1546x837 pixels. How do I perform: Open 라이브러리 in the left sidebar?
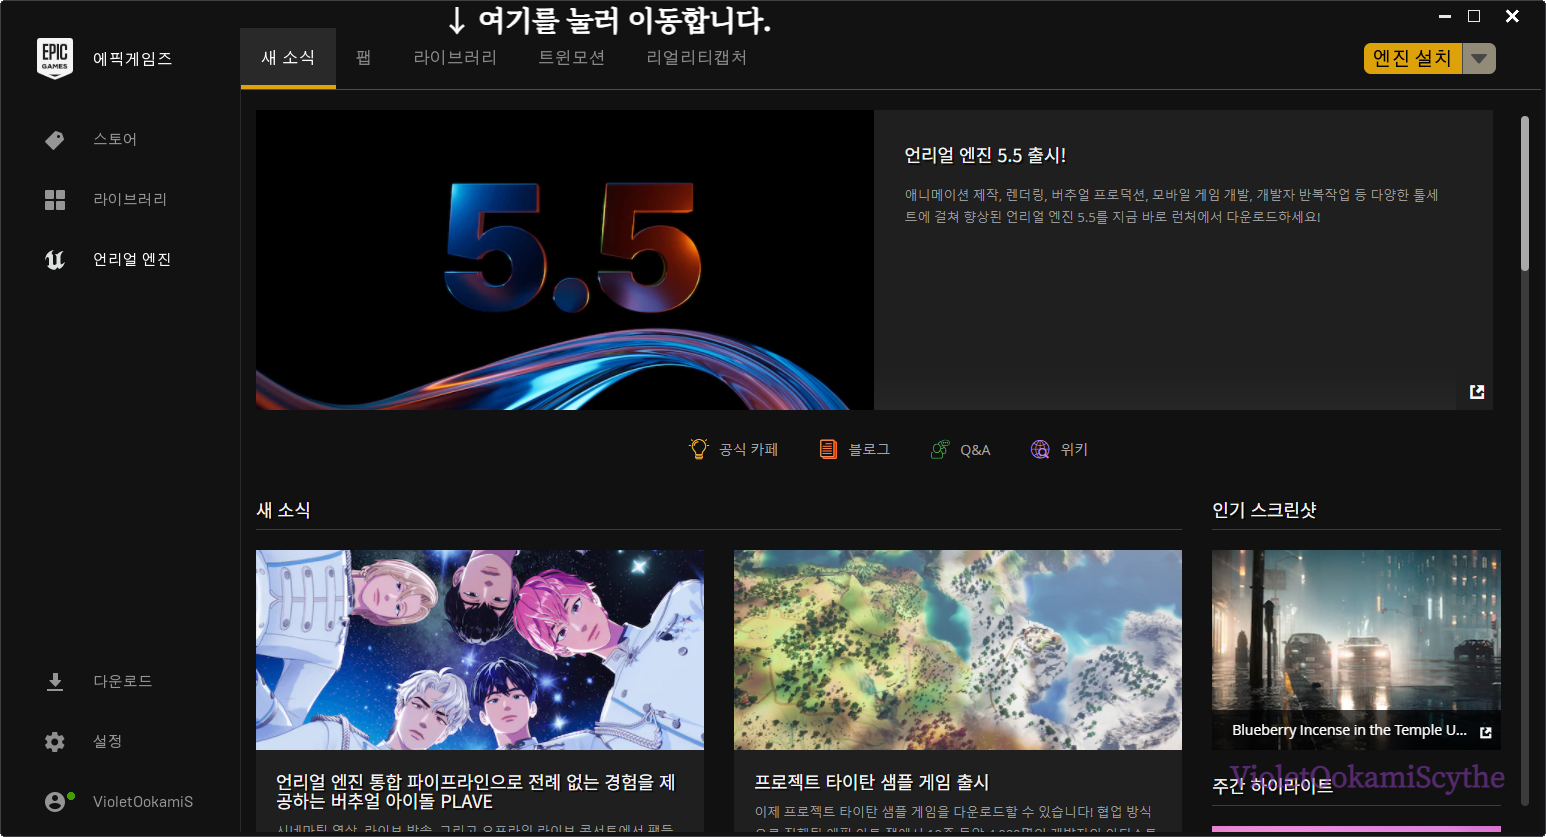click(130, 200)
